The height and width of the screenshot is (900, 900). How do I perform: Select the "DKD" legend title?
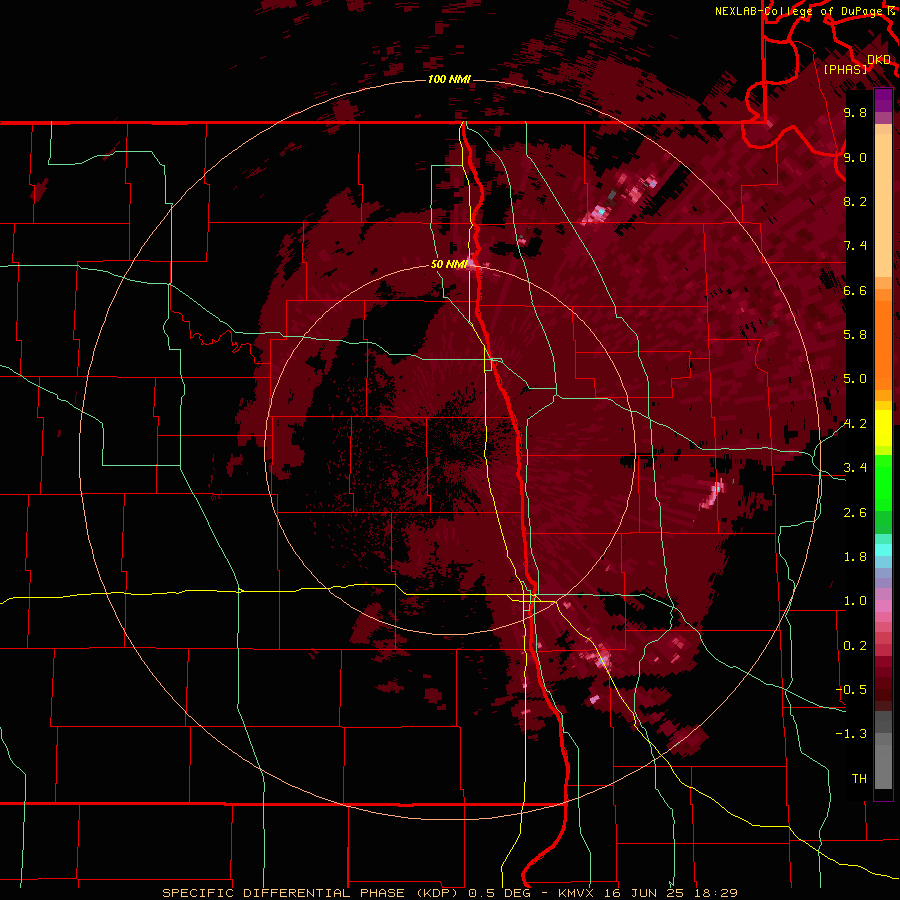(879, 60)
